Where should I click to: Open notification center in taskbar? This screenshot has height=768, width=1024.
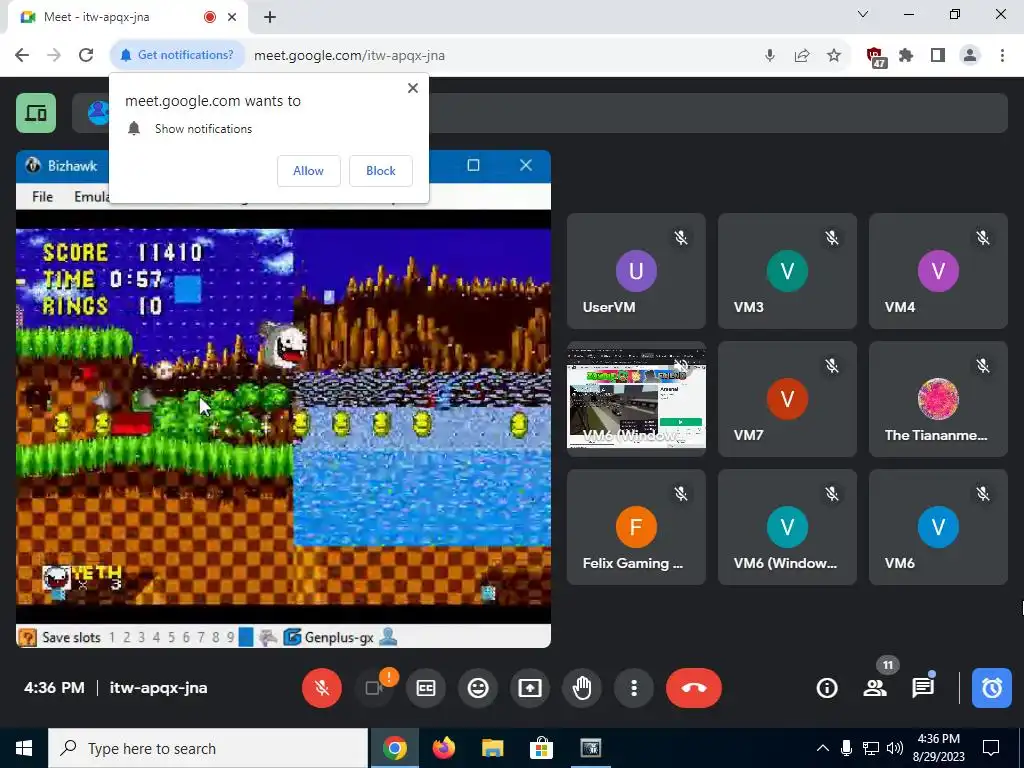991,748
